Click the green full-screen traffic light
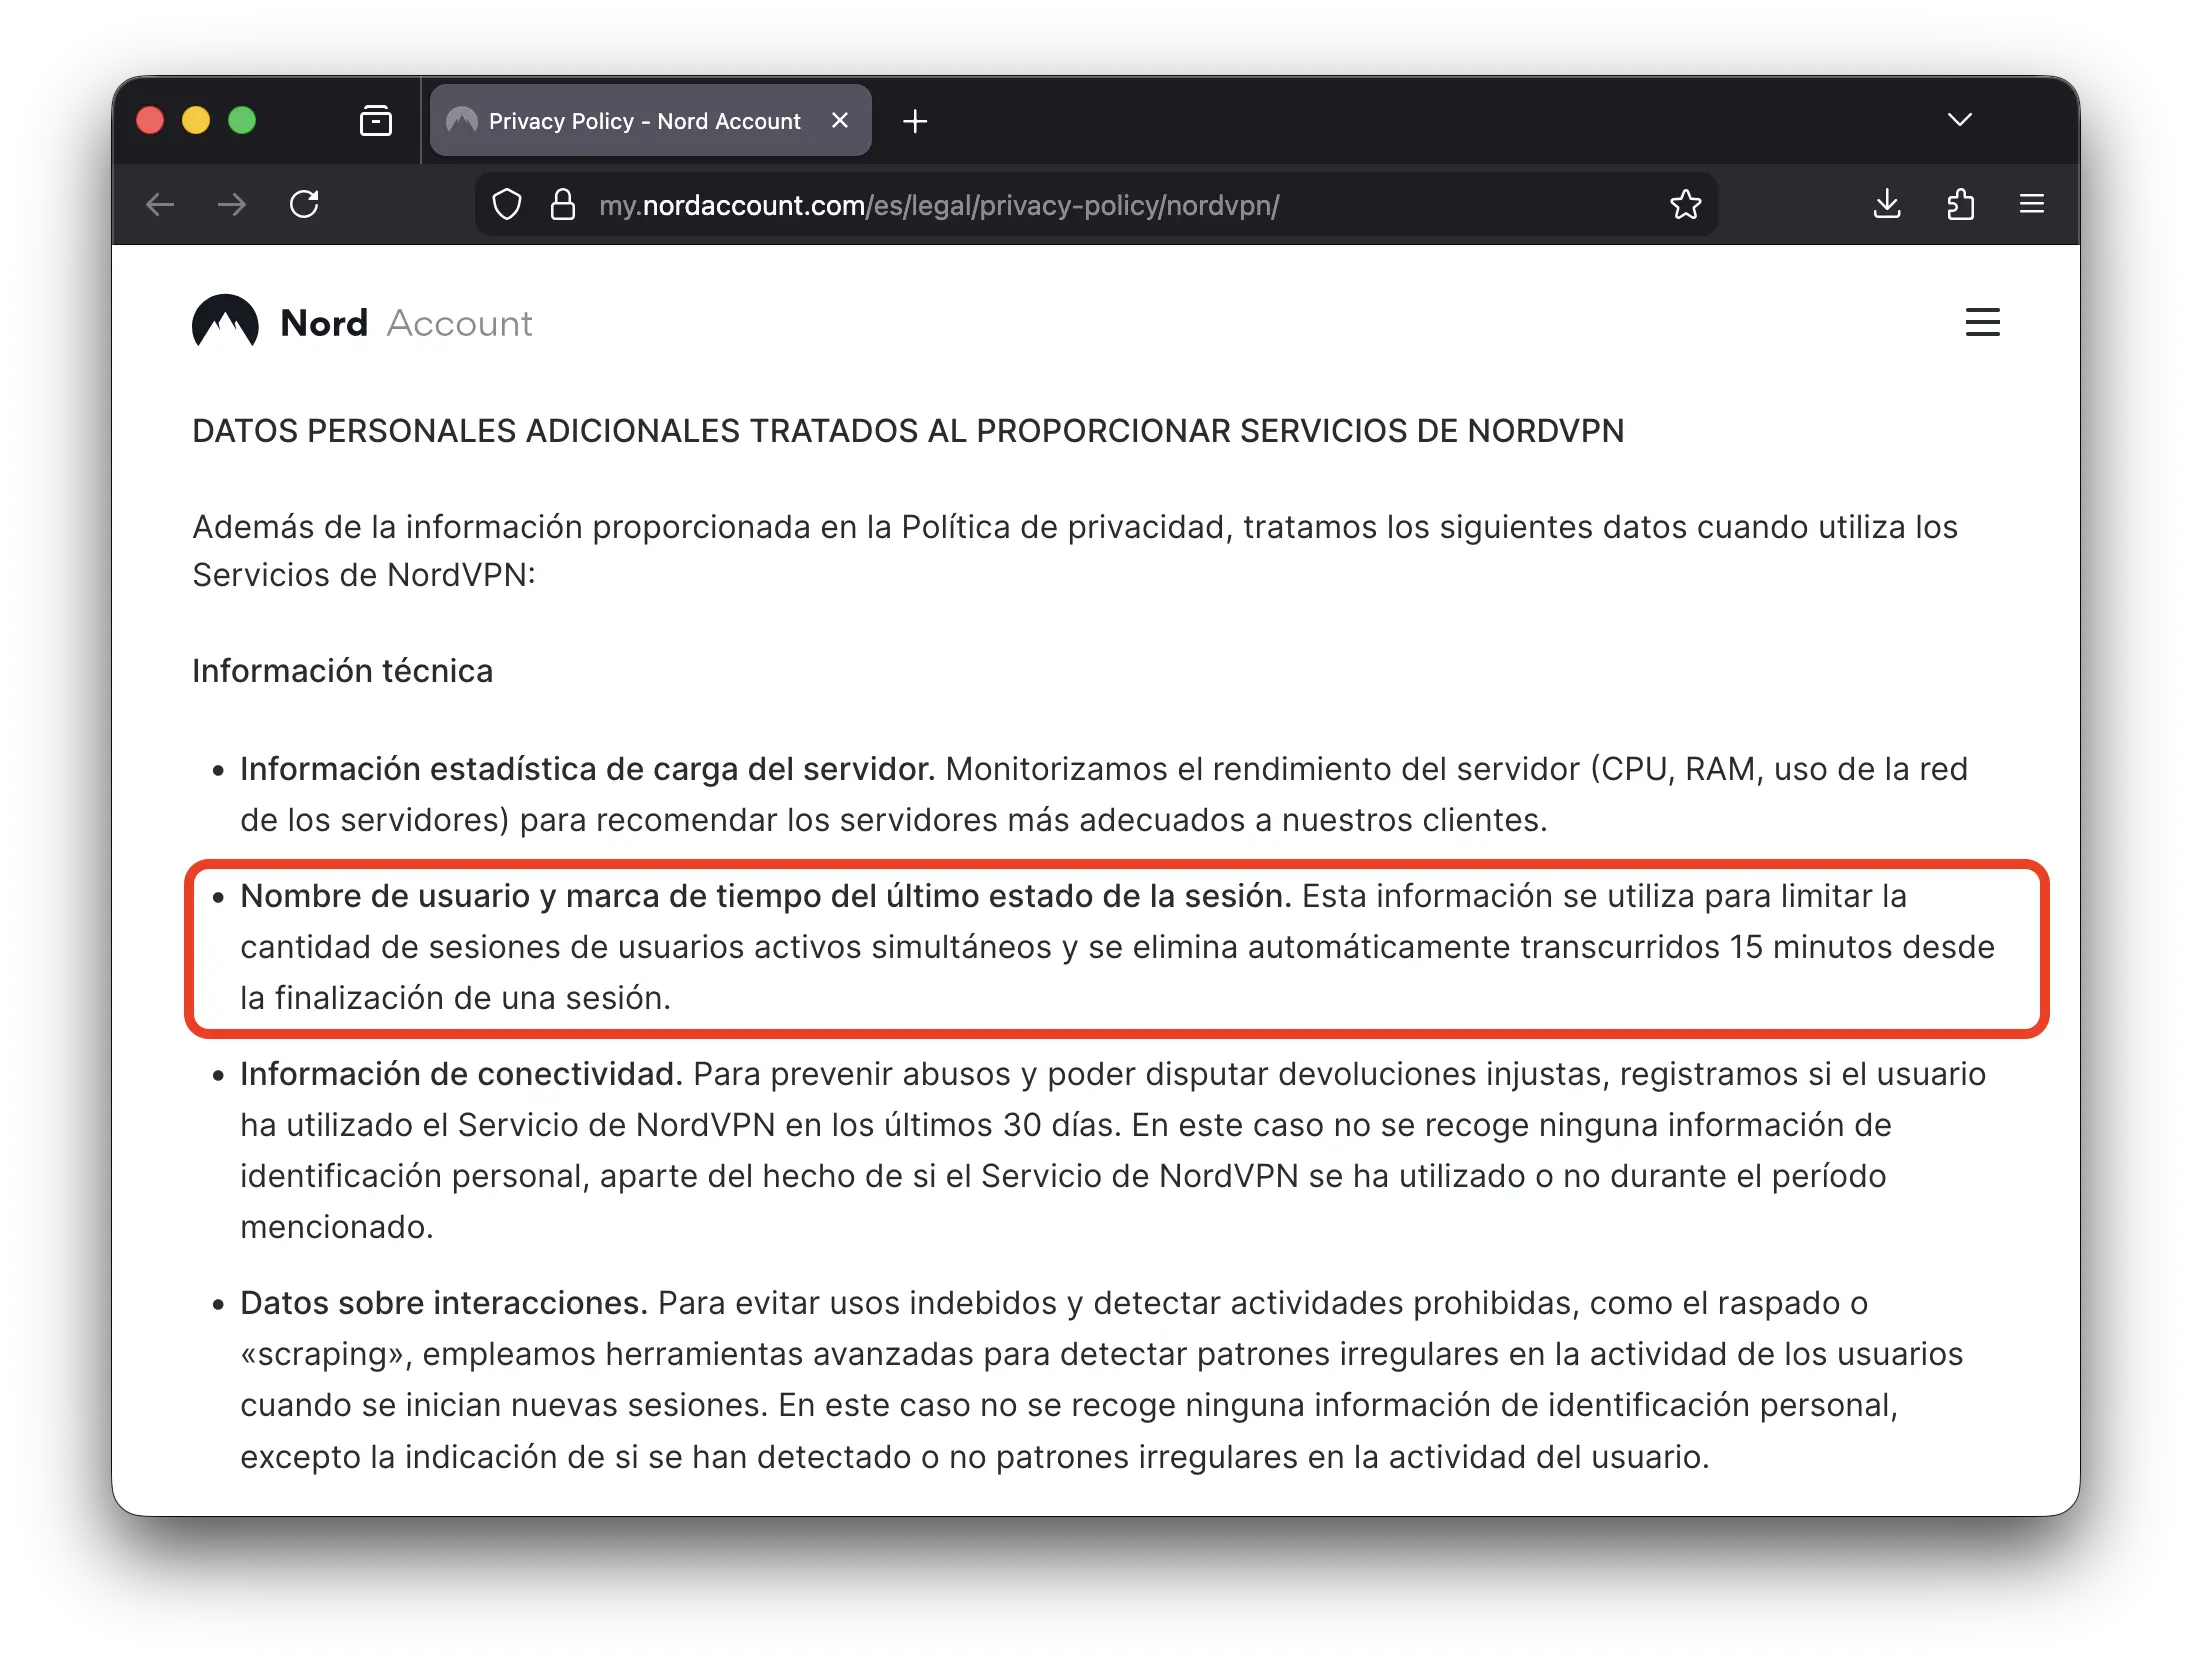Screen dimensions: 2192x1664 pyautogui.click(x=240, y=120)
